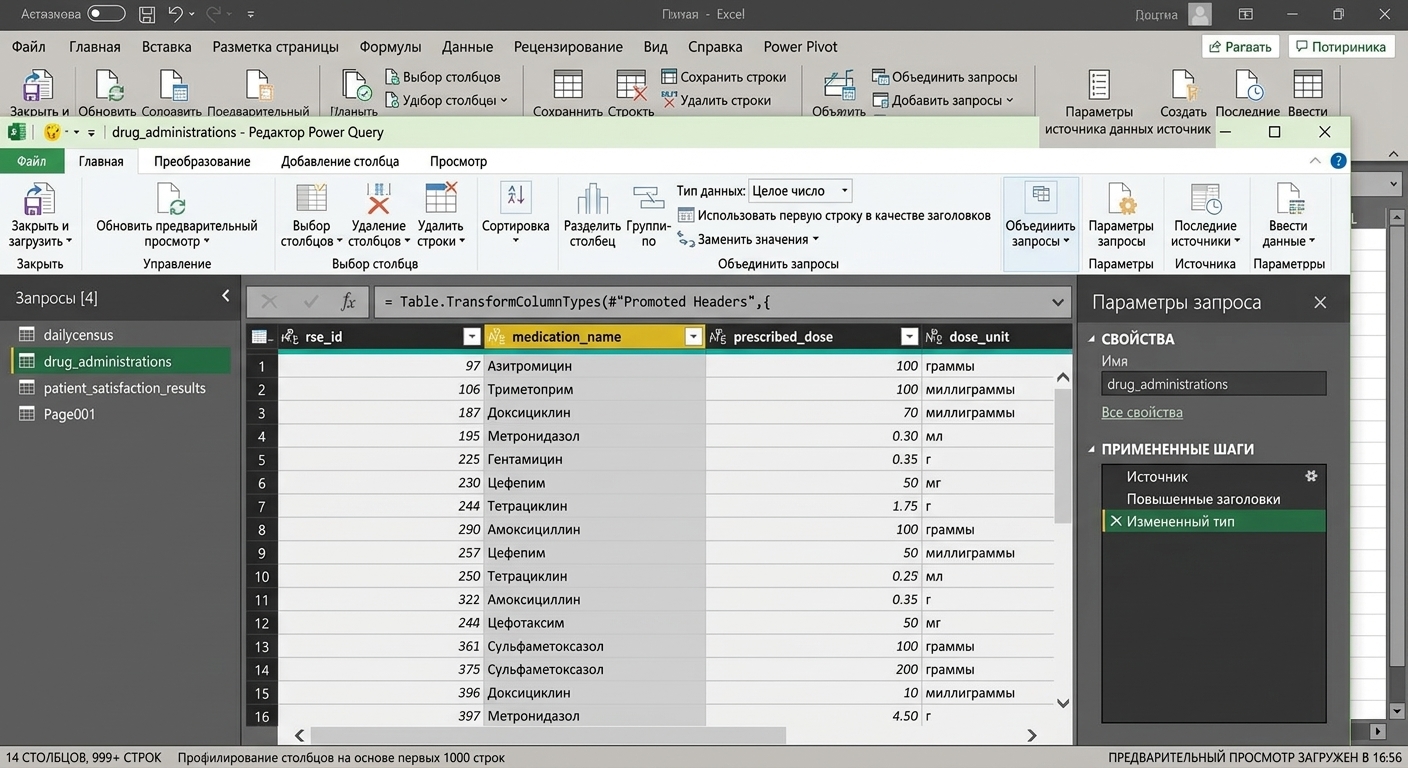Click the Разделить столбец icon

pos(592,198)
